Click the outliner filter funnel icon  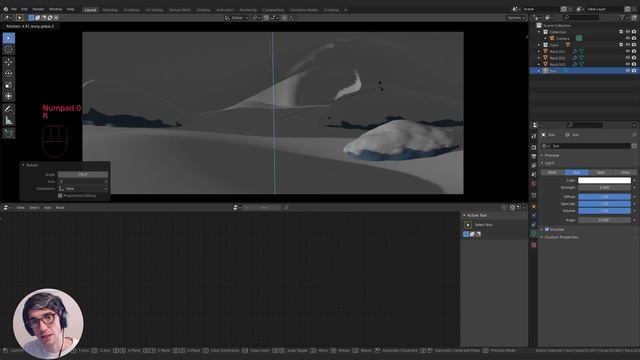(x=622, y=18)
